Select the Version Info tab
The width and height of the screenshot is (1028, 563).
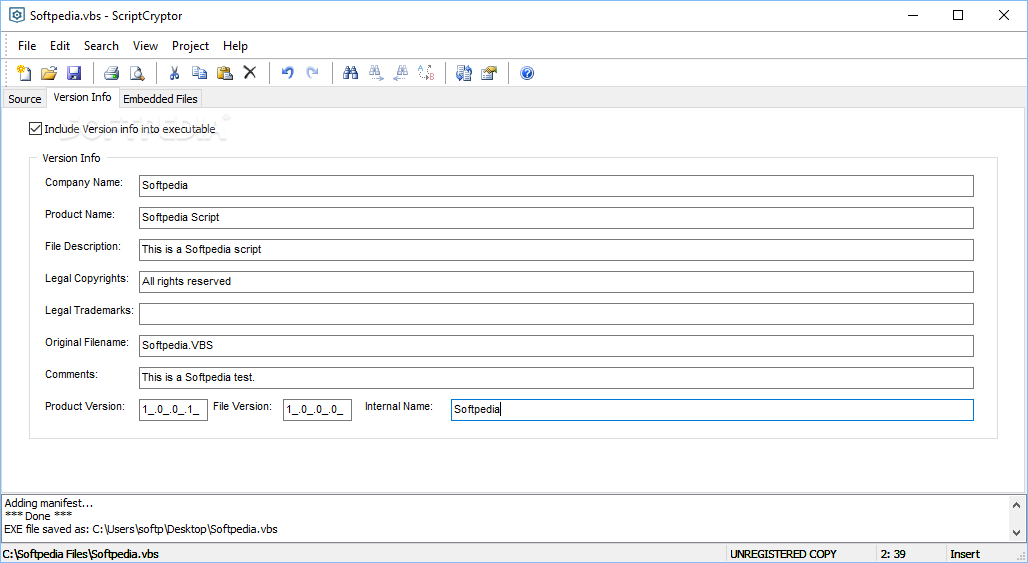coord(83,97)
